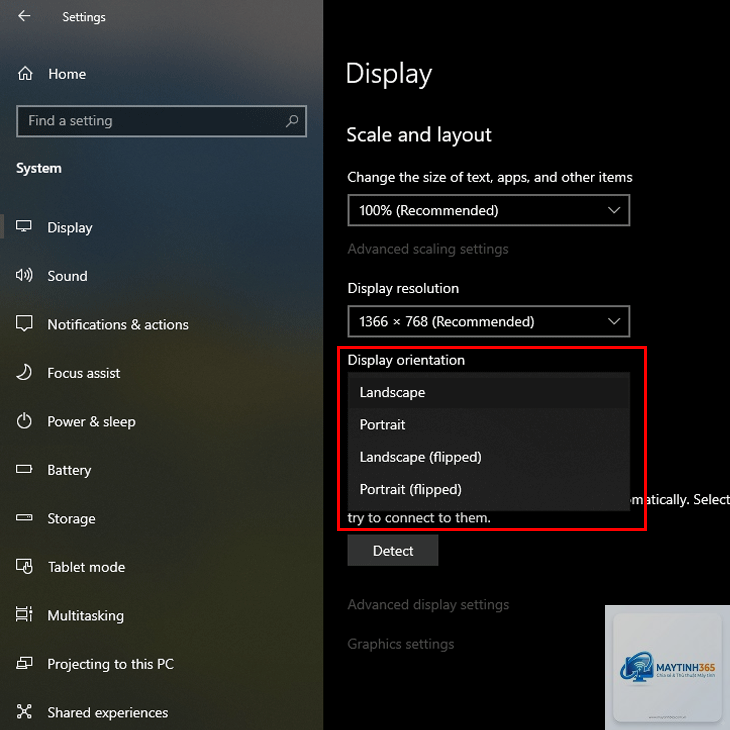This screenshot has height=730, width=730.
Task: Open Projecting to this PC page
Action: (111, 664)
